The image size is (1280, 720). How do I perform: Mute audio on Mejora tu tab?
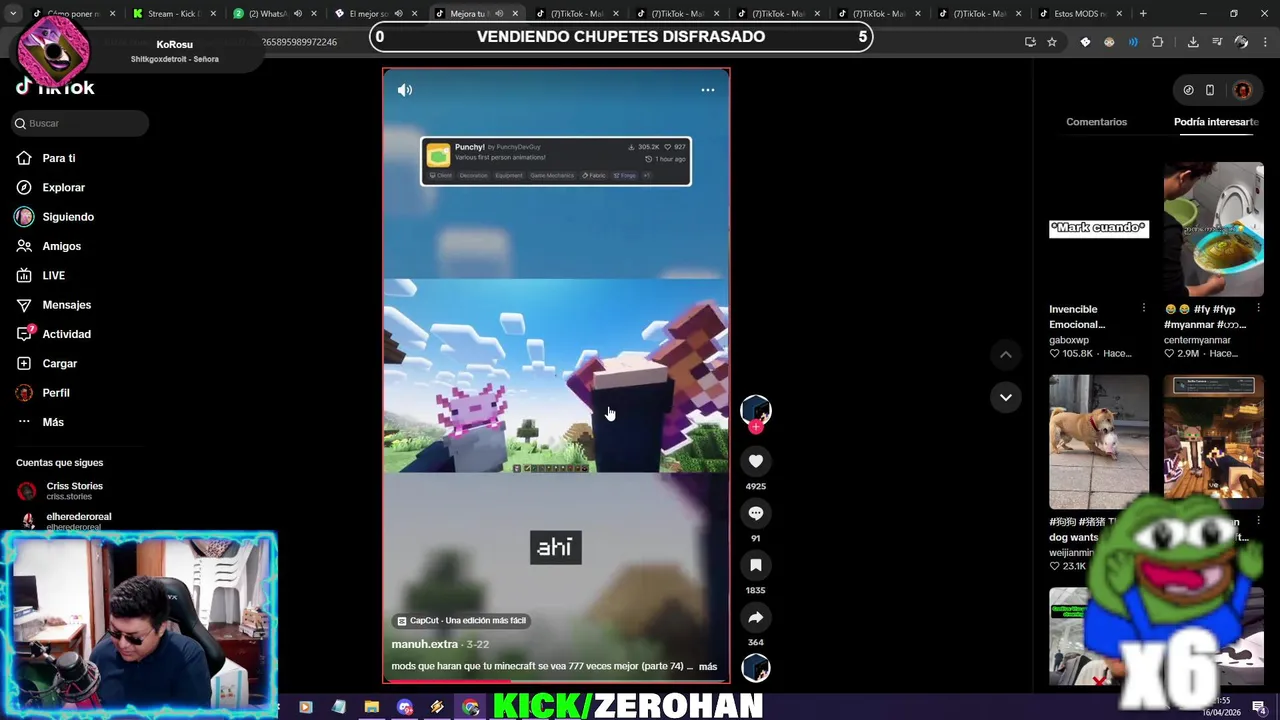(500, 14)
